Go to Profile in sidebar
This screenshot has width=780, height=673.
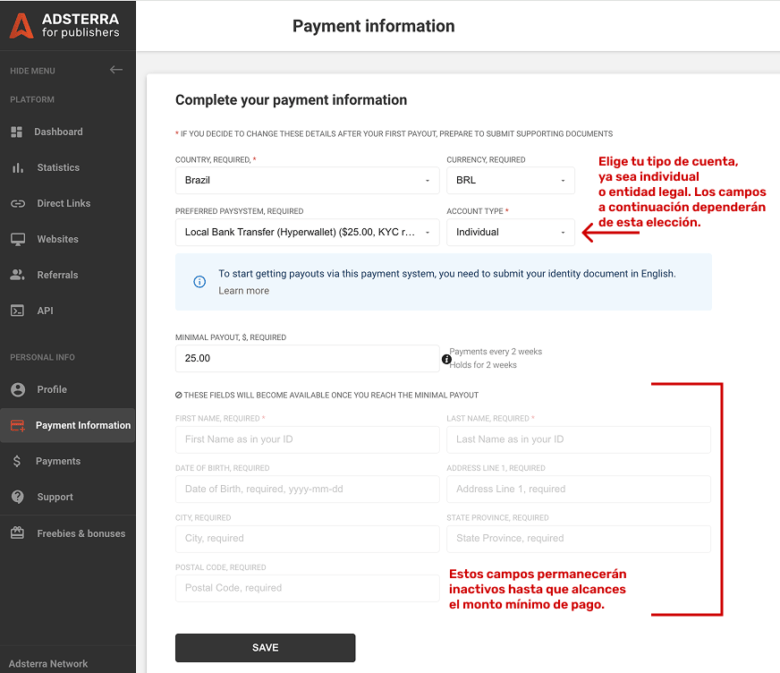(x=51, y=390)
